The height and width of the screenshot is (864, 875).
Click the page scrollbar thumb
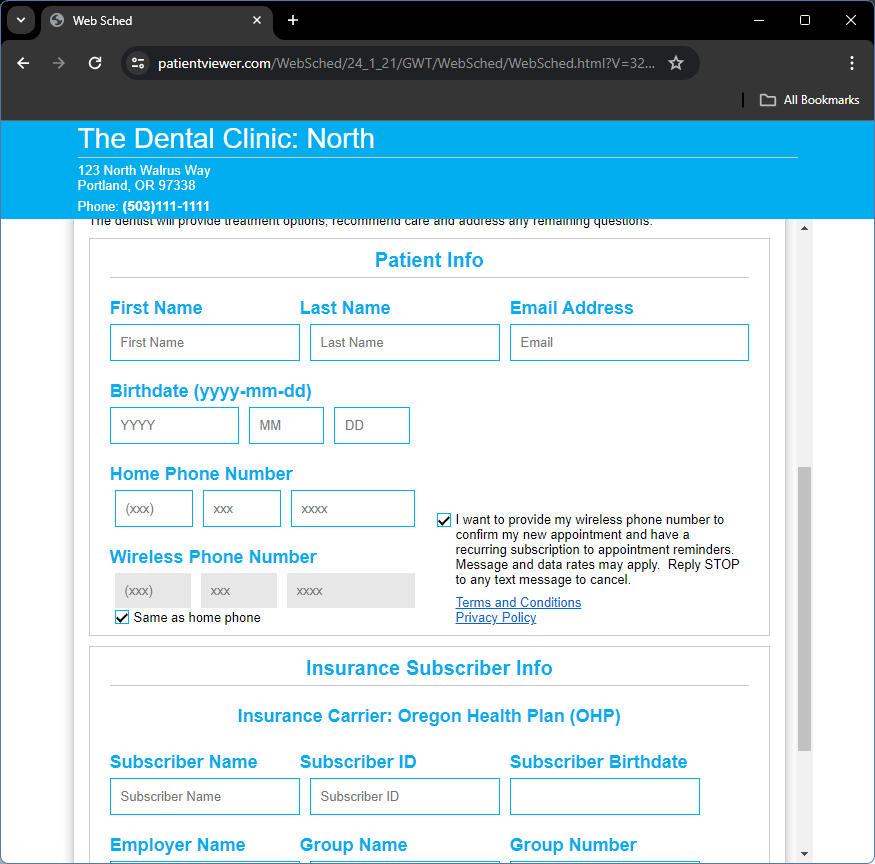pos(804,608)
